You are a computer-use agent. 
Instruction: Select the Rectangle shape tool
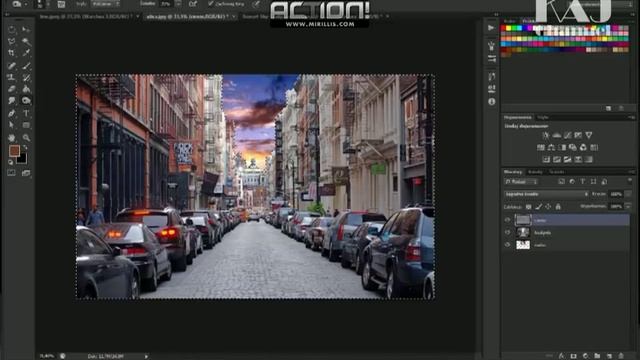pyautogui.click(x=26, y=125)
